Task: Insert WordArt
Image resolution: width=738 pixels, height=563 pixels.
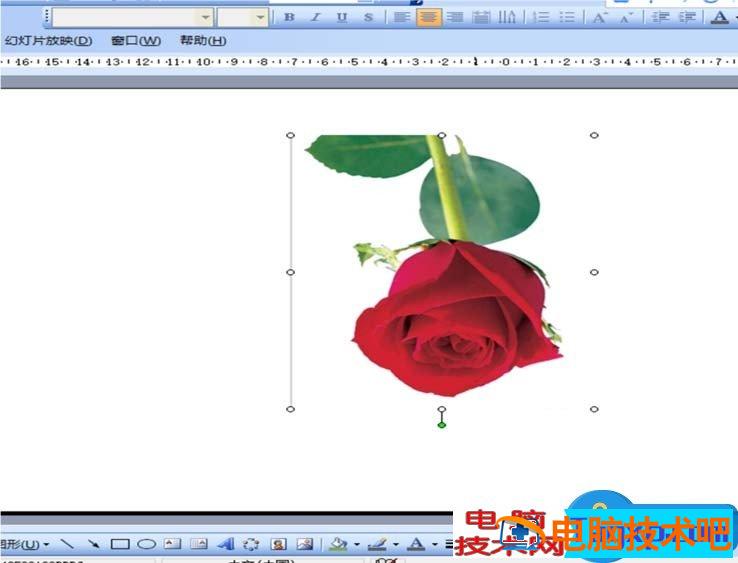Action: (x=225, y=545)
